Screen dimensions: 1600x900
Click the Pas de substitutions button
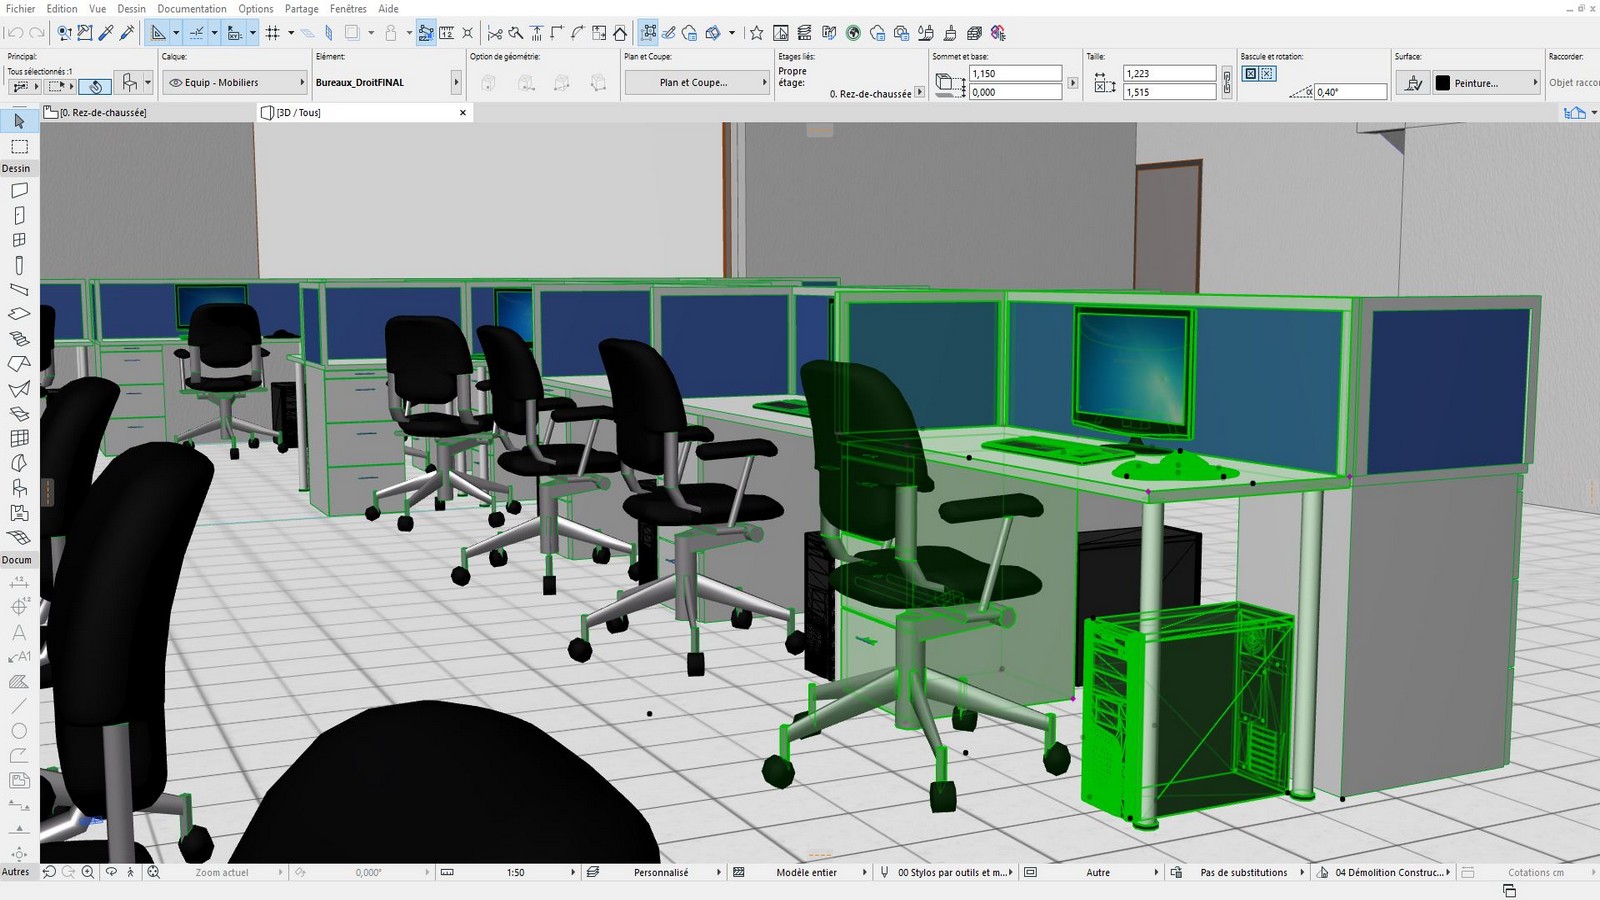1243,873
